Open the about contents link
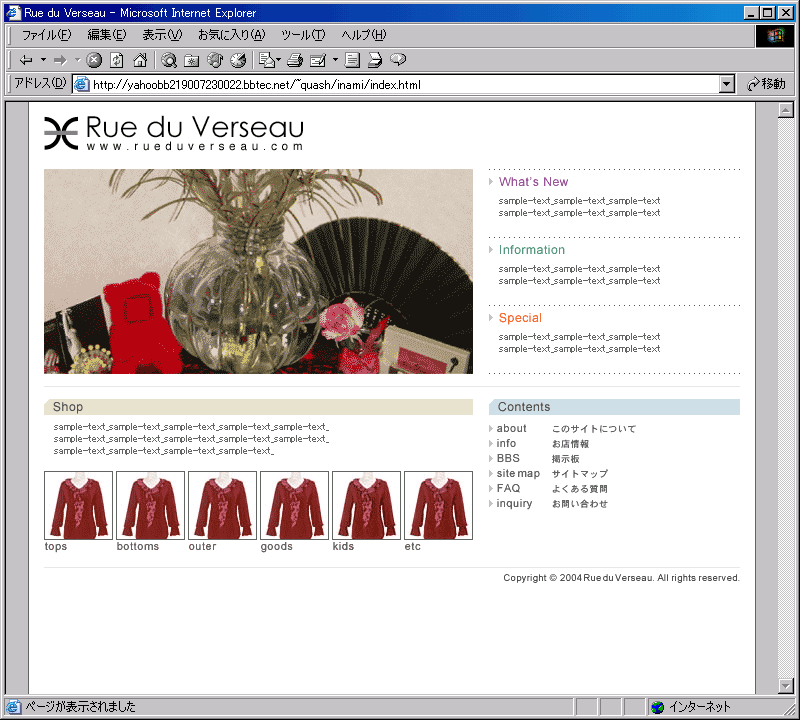This screenshot has height=720, width=800. point(511,429)
